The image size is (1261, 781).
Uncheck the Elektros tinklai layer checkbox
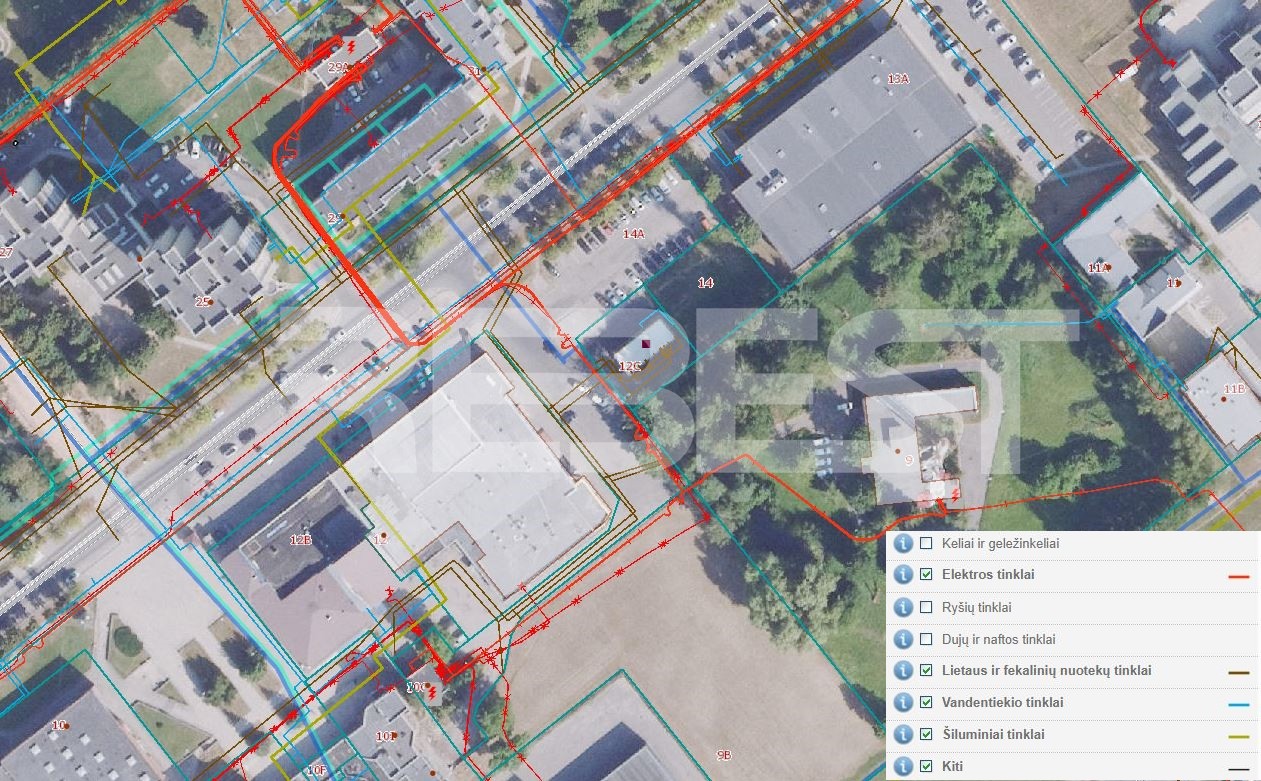click(926, 575)
